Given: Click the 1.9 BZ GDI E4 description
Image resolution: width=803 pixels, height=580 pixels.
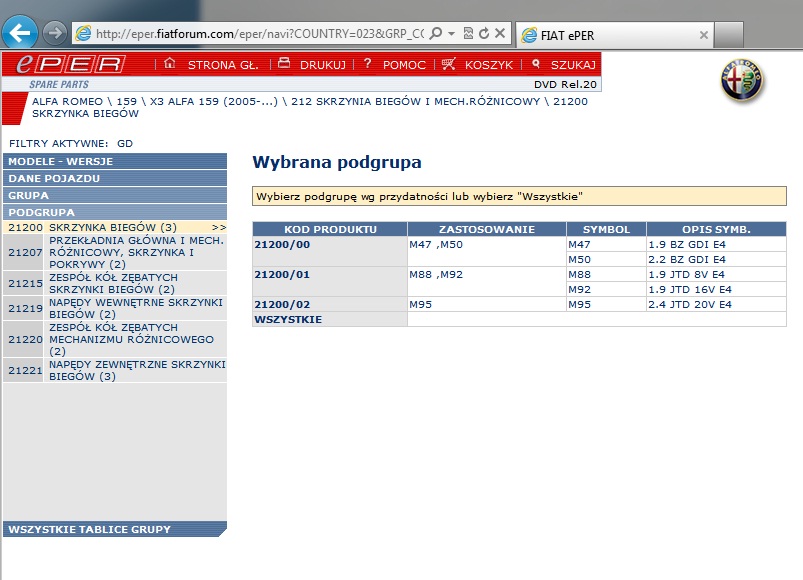Looking at the screenshot, I should point(687,244).
